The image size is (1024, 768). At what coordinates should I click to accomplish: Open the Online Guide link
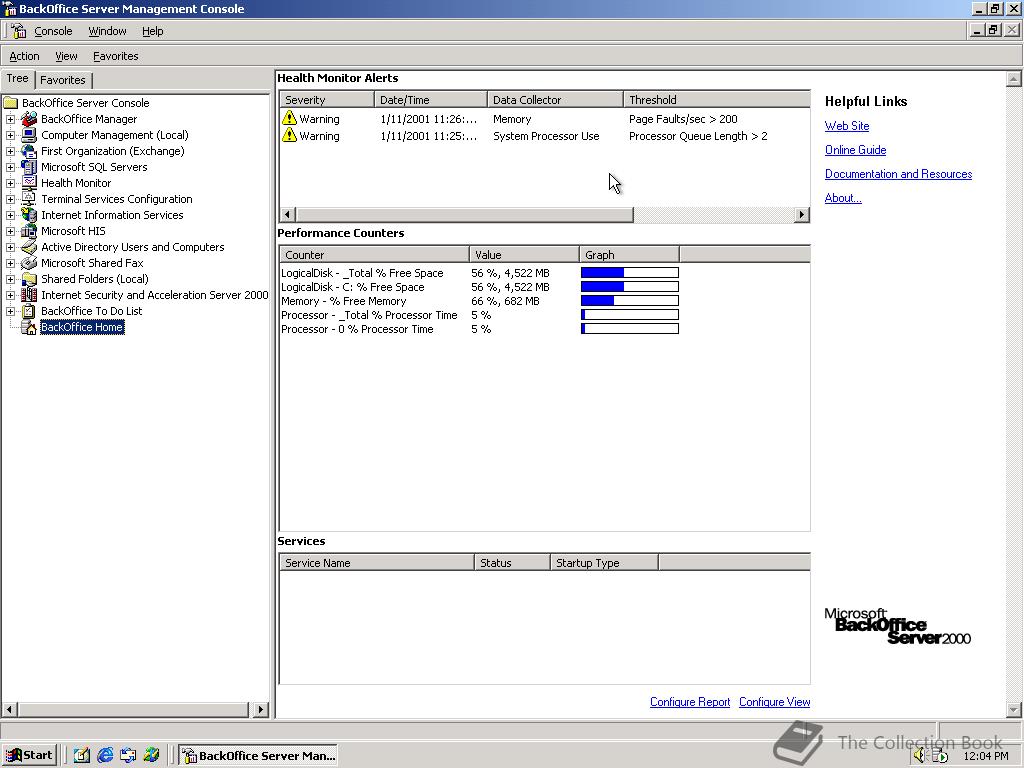(855, 150)
